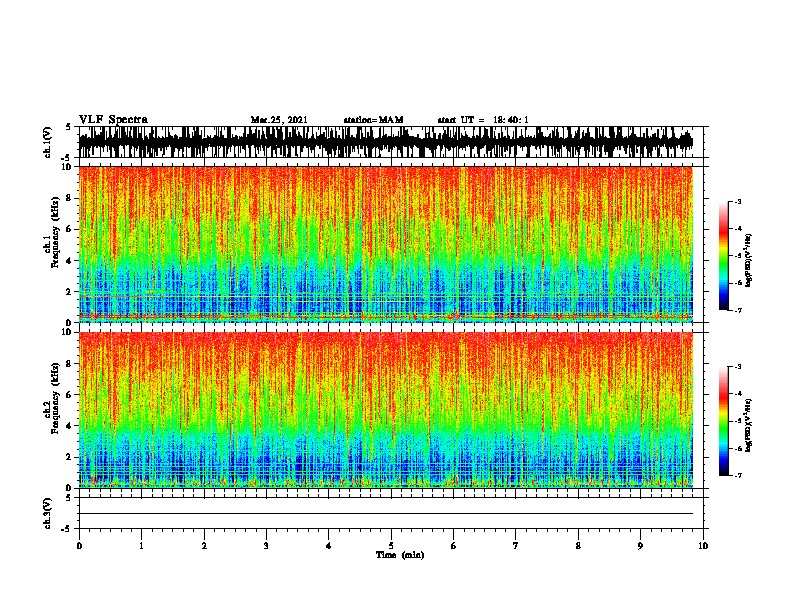
Task: Click the time axis tick label "7"
Action: tap(516, 546)
